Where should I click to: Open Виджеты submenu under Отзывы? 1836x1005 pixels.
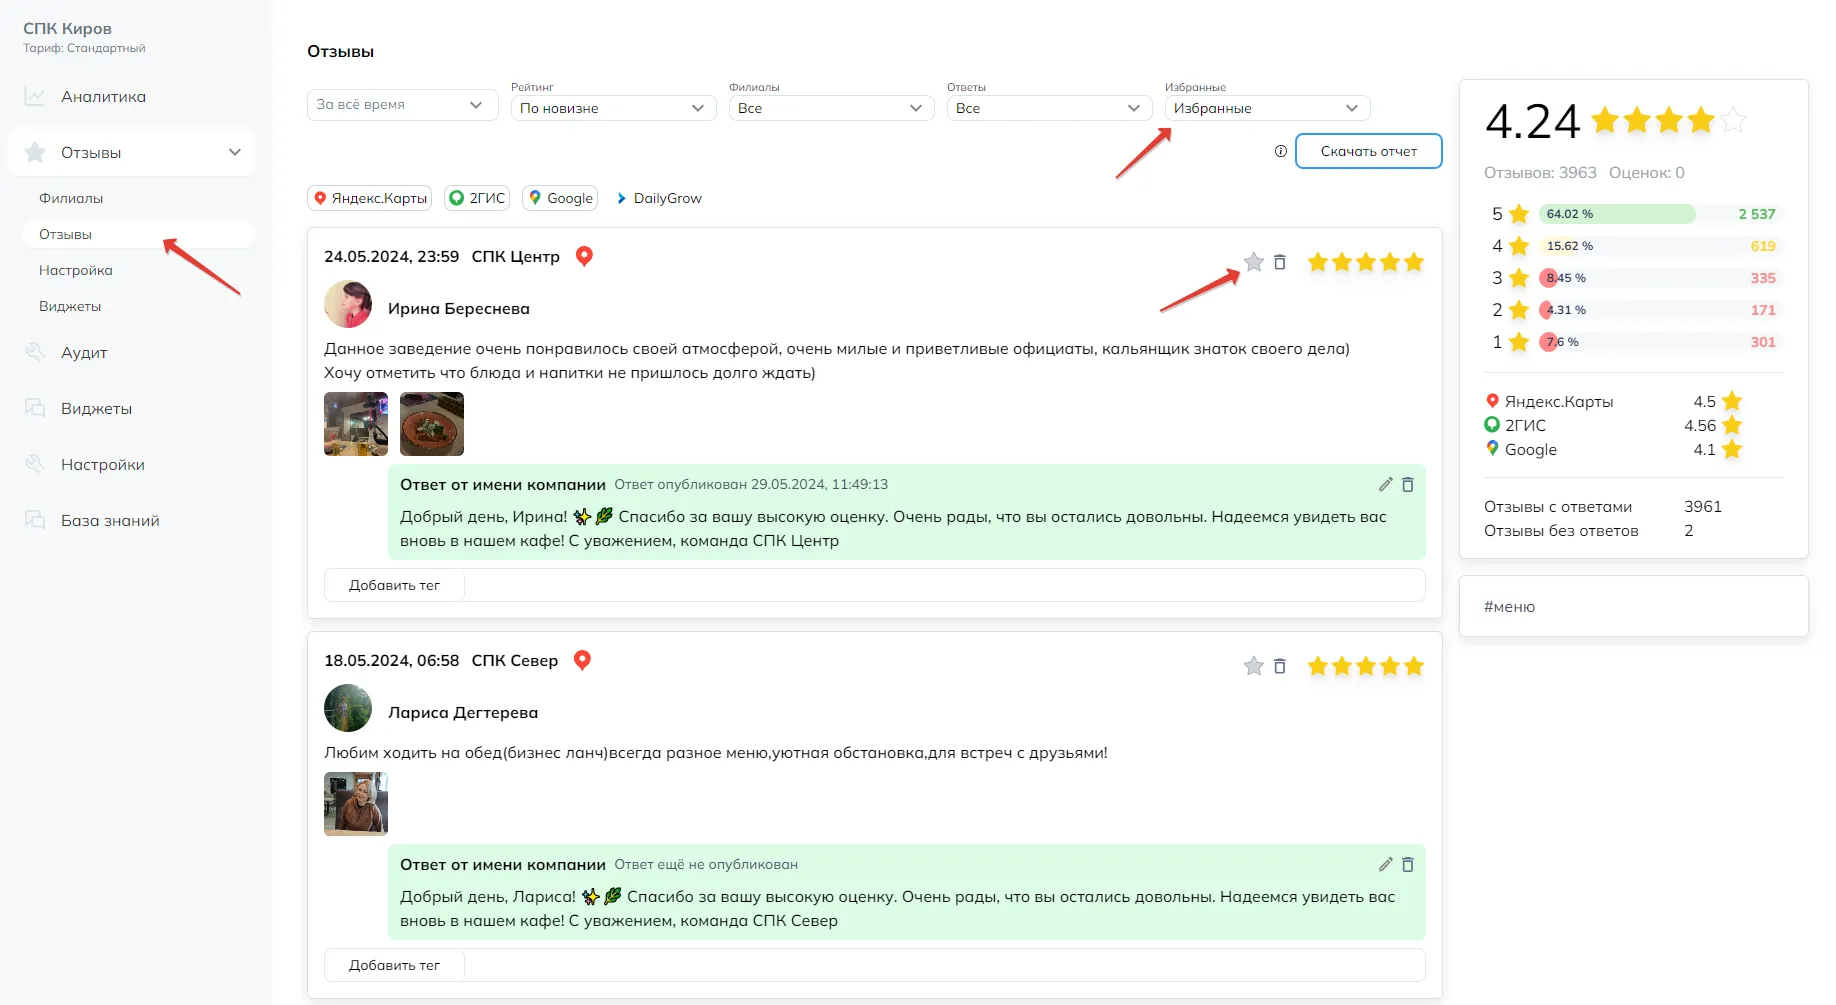point(70,306)
